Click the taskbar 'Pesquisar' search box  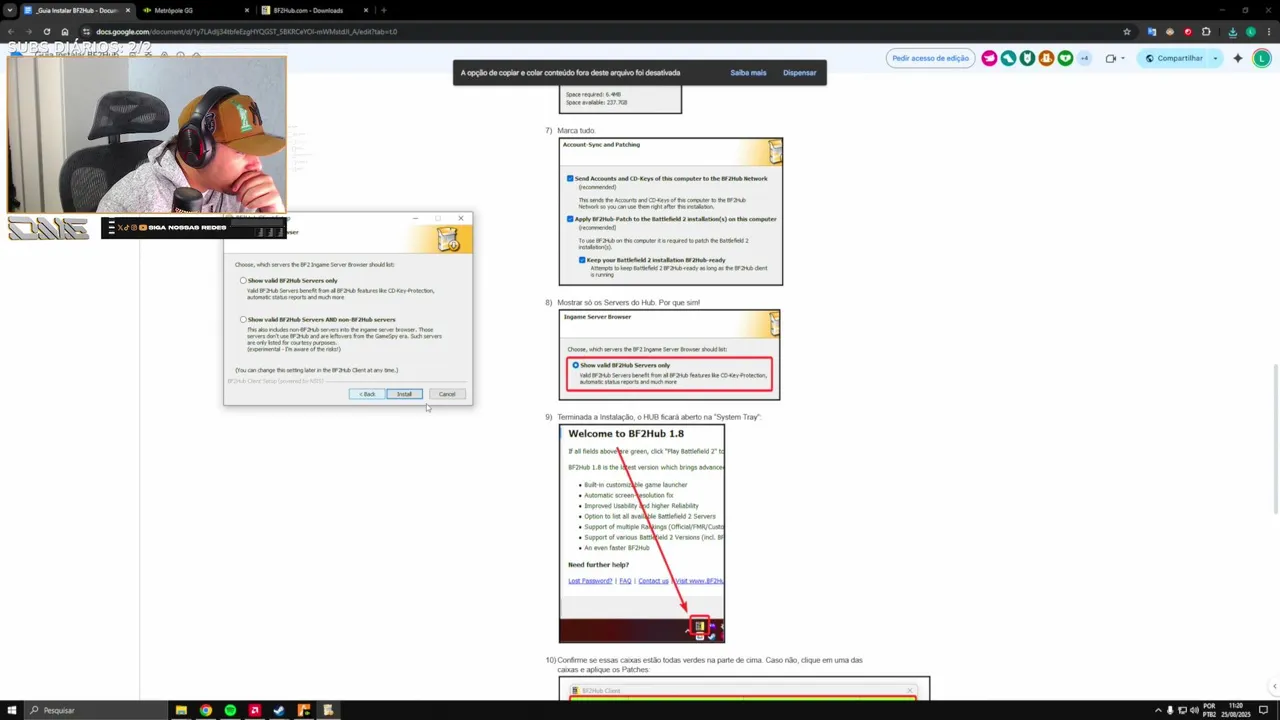95,710
